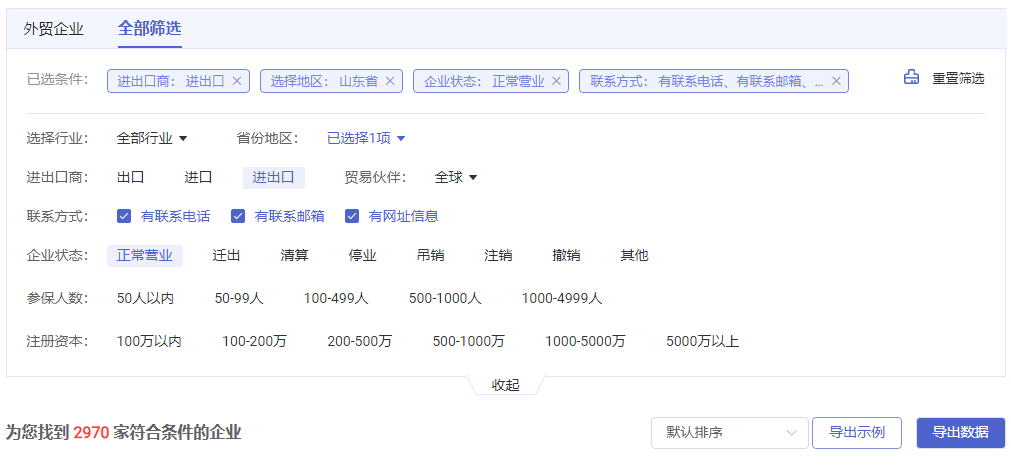Click the 导出数据 button
The image size is (1011, 465).
[960, 433]
